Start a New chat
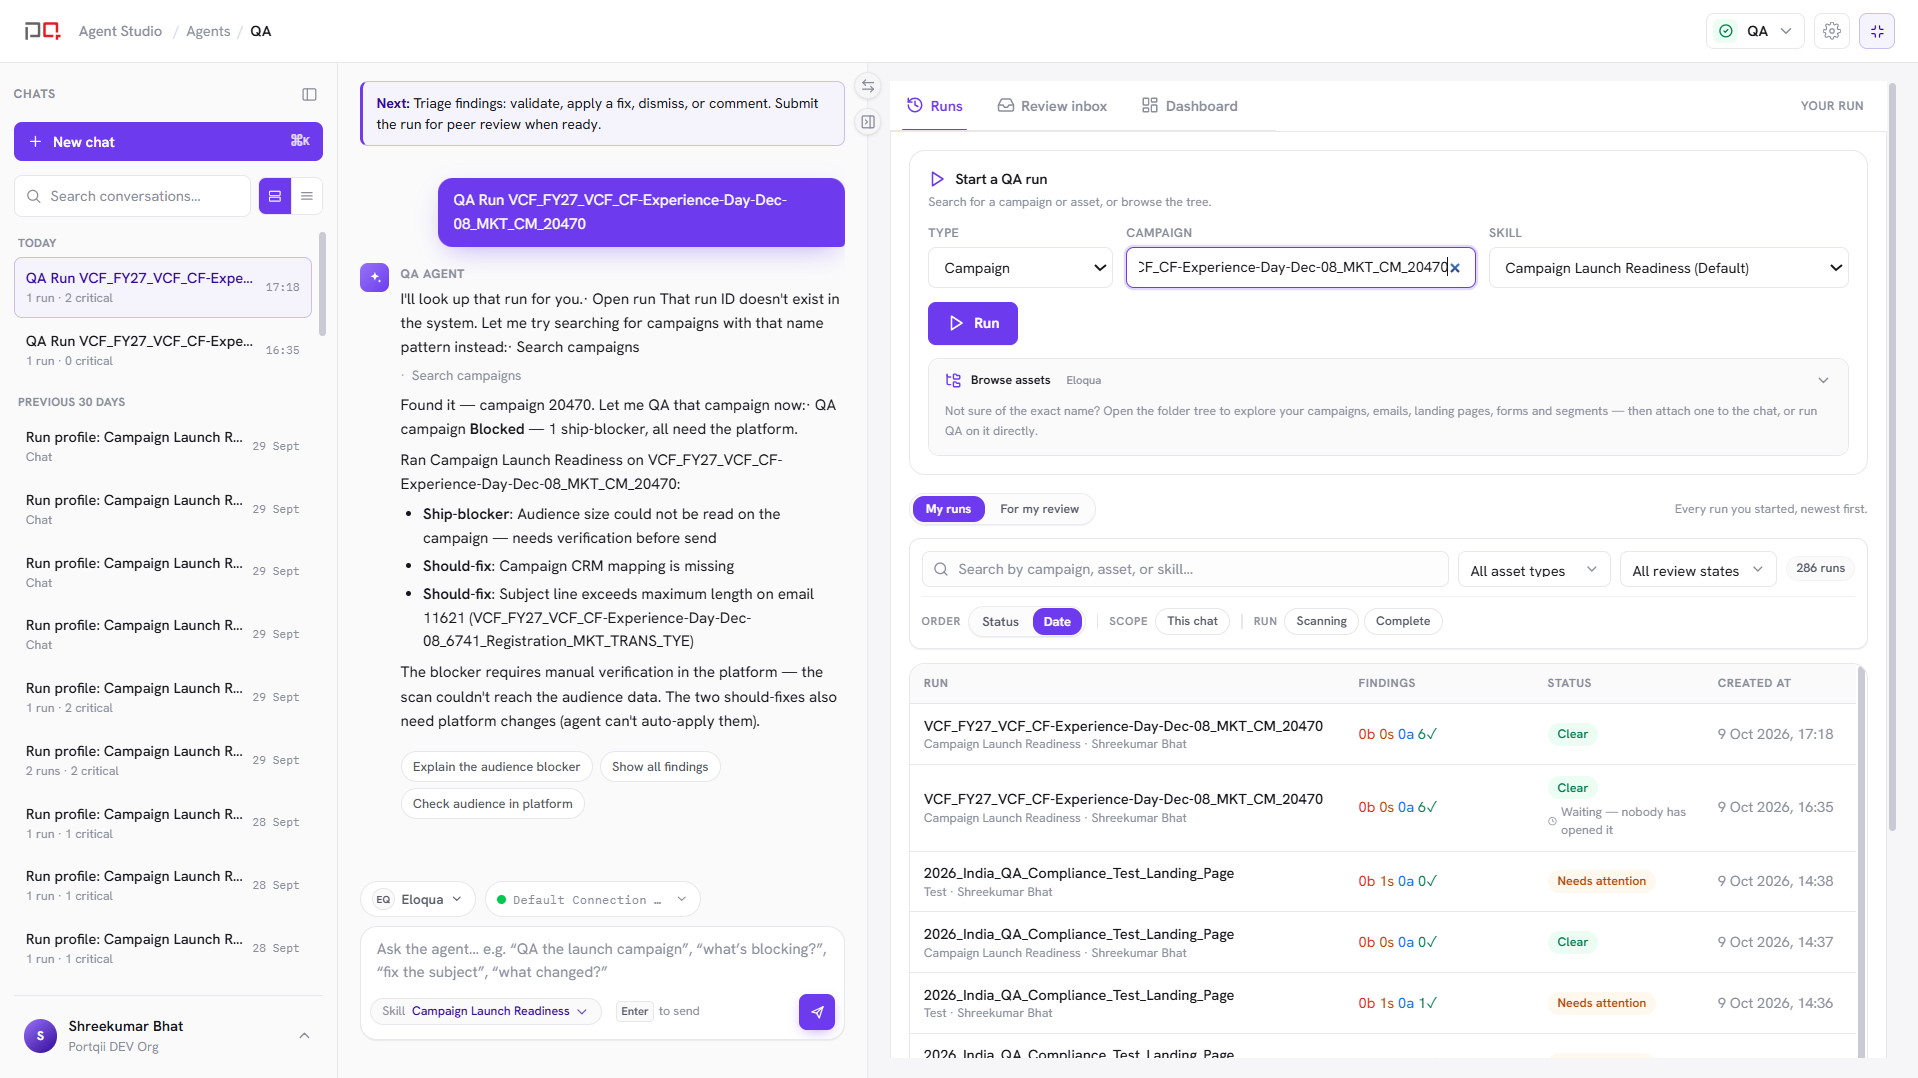The width and height of the screenshot is (1918, 1078). pyautogui.click(x=168, y=142)
